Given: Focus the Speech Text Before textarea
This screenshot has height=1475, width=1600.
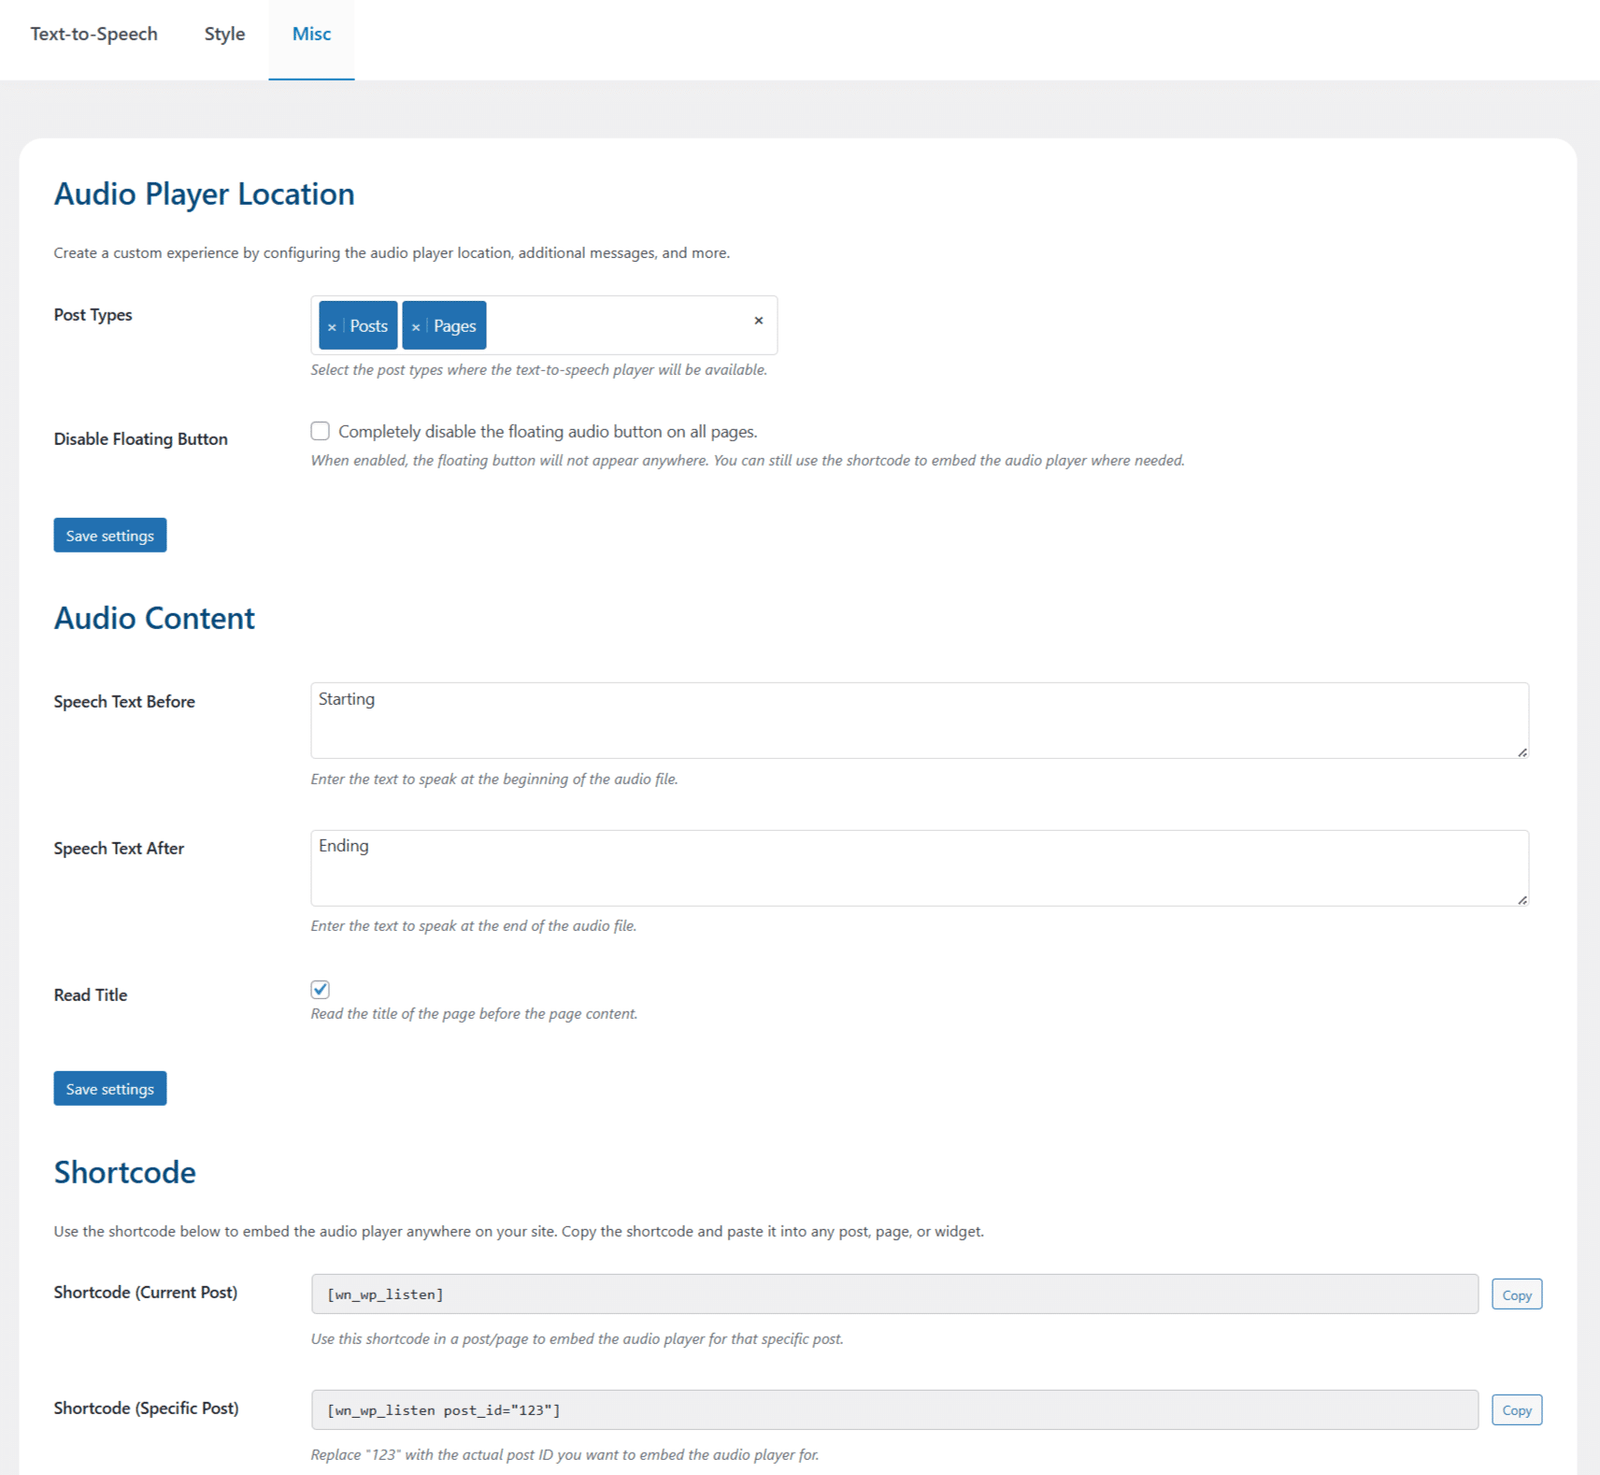Looking at the screenshot, I should point(919,720).
